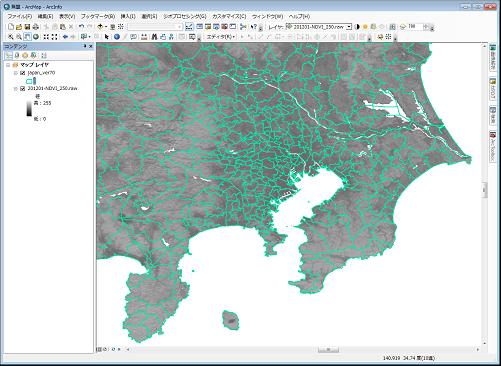The width and height of the screenshot is (501, 366).
Task: Open the 編集(E) menu
Action: [x=45, y=16]
